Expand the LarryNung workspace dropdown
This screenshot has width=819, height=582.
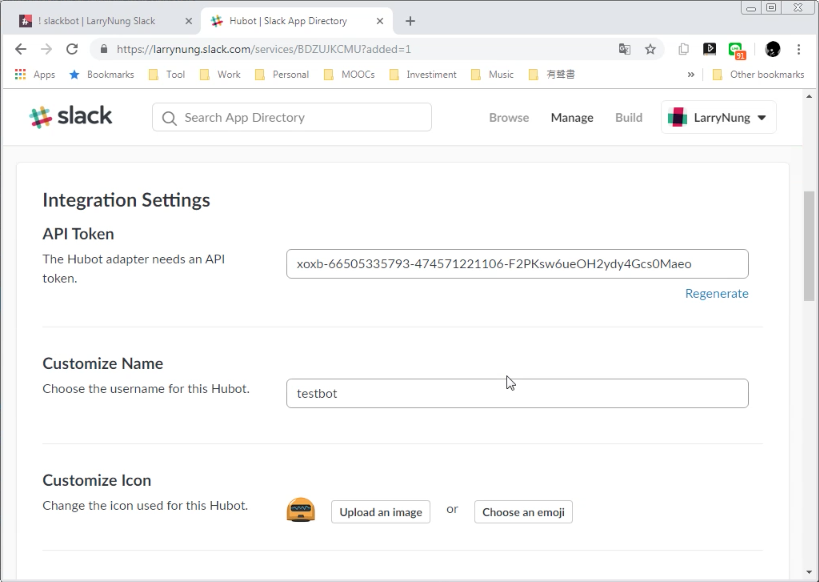tap(718, 117)
